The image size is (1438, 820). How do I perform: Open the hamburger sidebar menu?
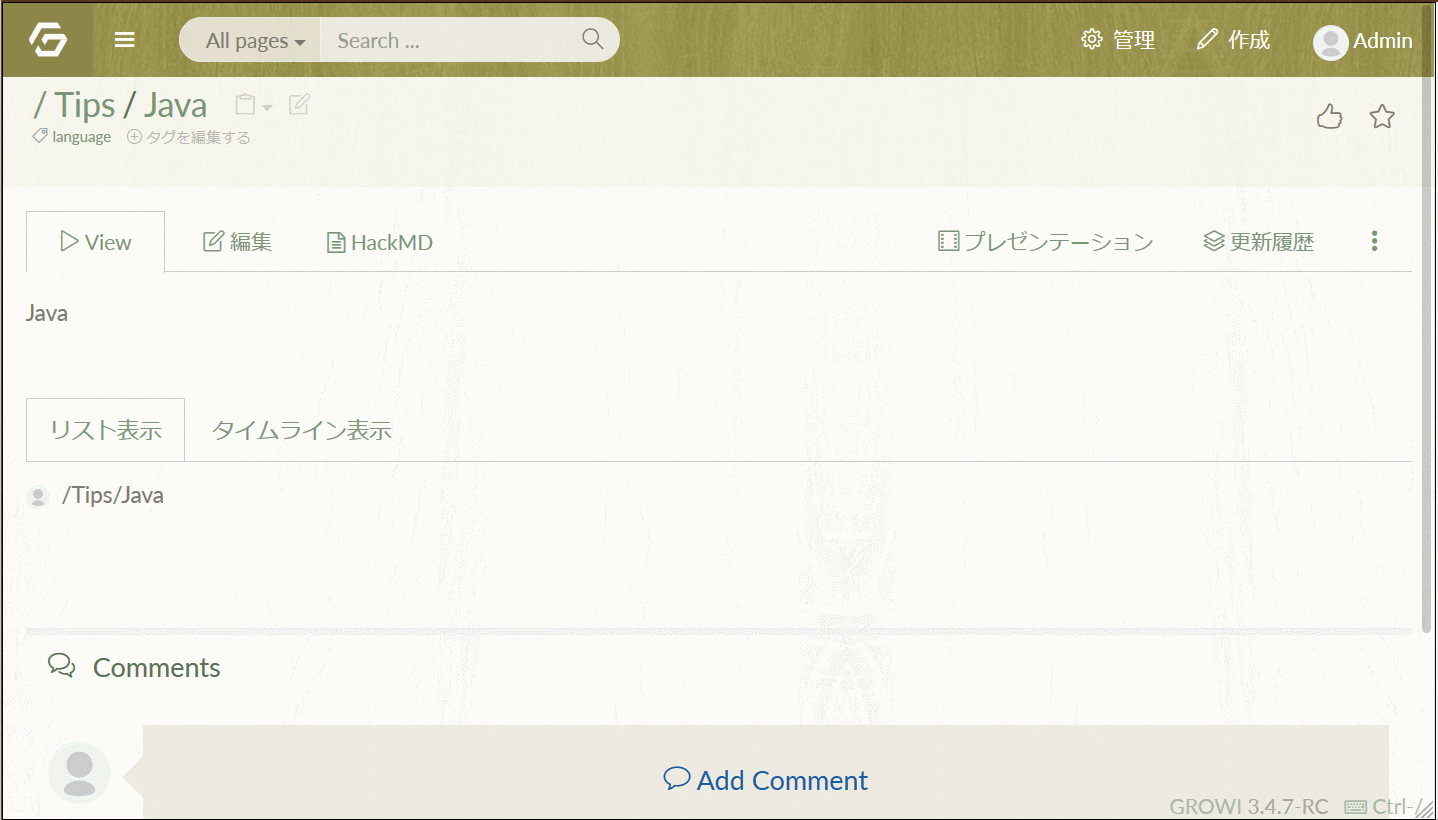click(124, 41)
